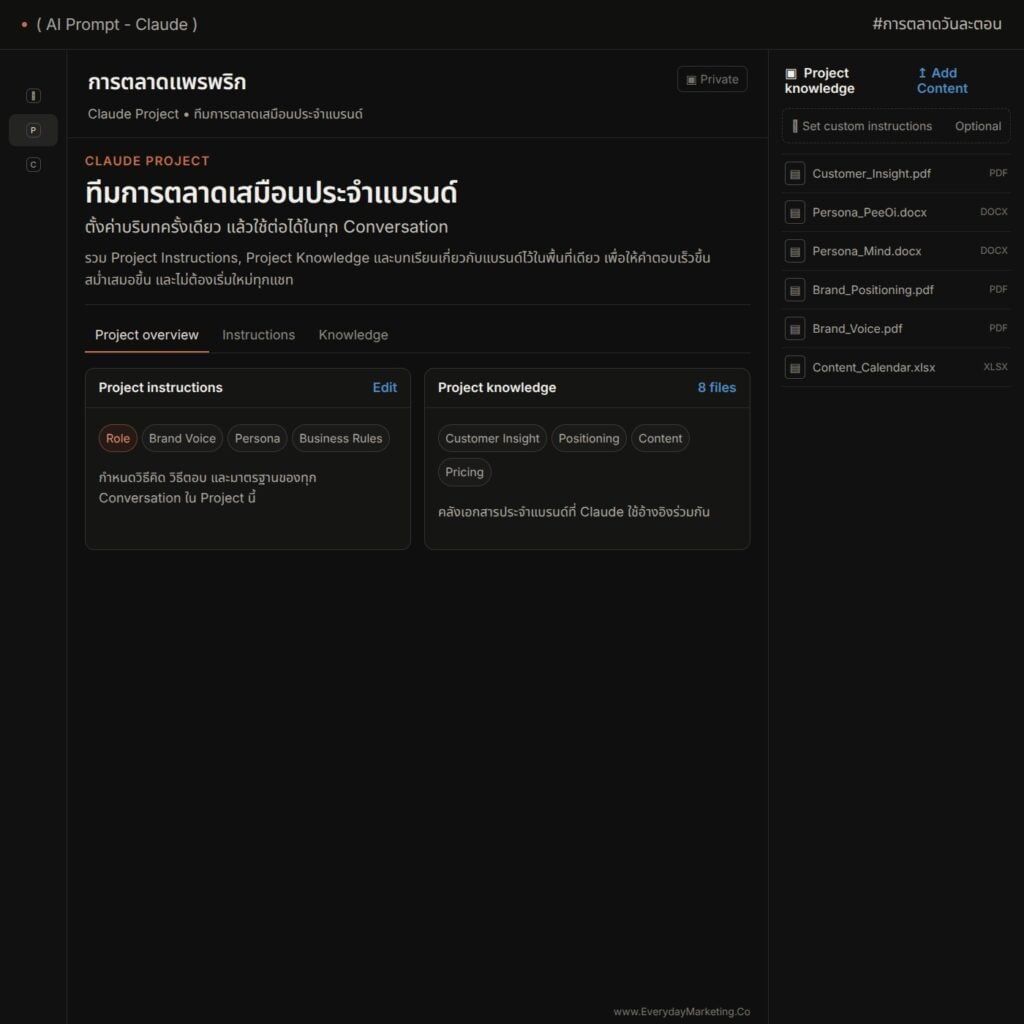Click the lock icon in Private badge
Viewport: 1024px width, 1024px height.
[691, 80]
